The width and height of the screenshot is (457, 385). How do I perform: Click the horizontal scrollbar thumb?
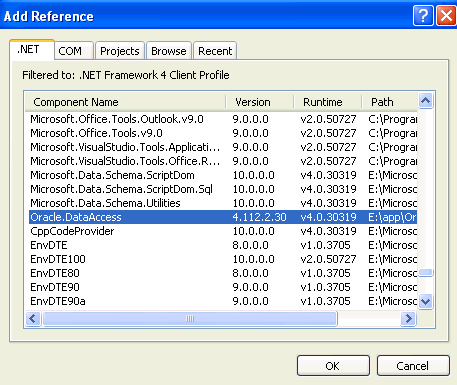tap(190, 318)
